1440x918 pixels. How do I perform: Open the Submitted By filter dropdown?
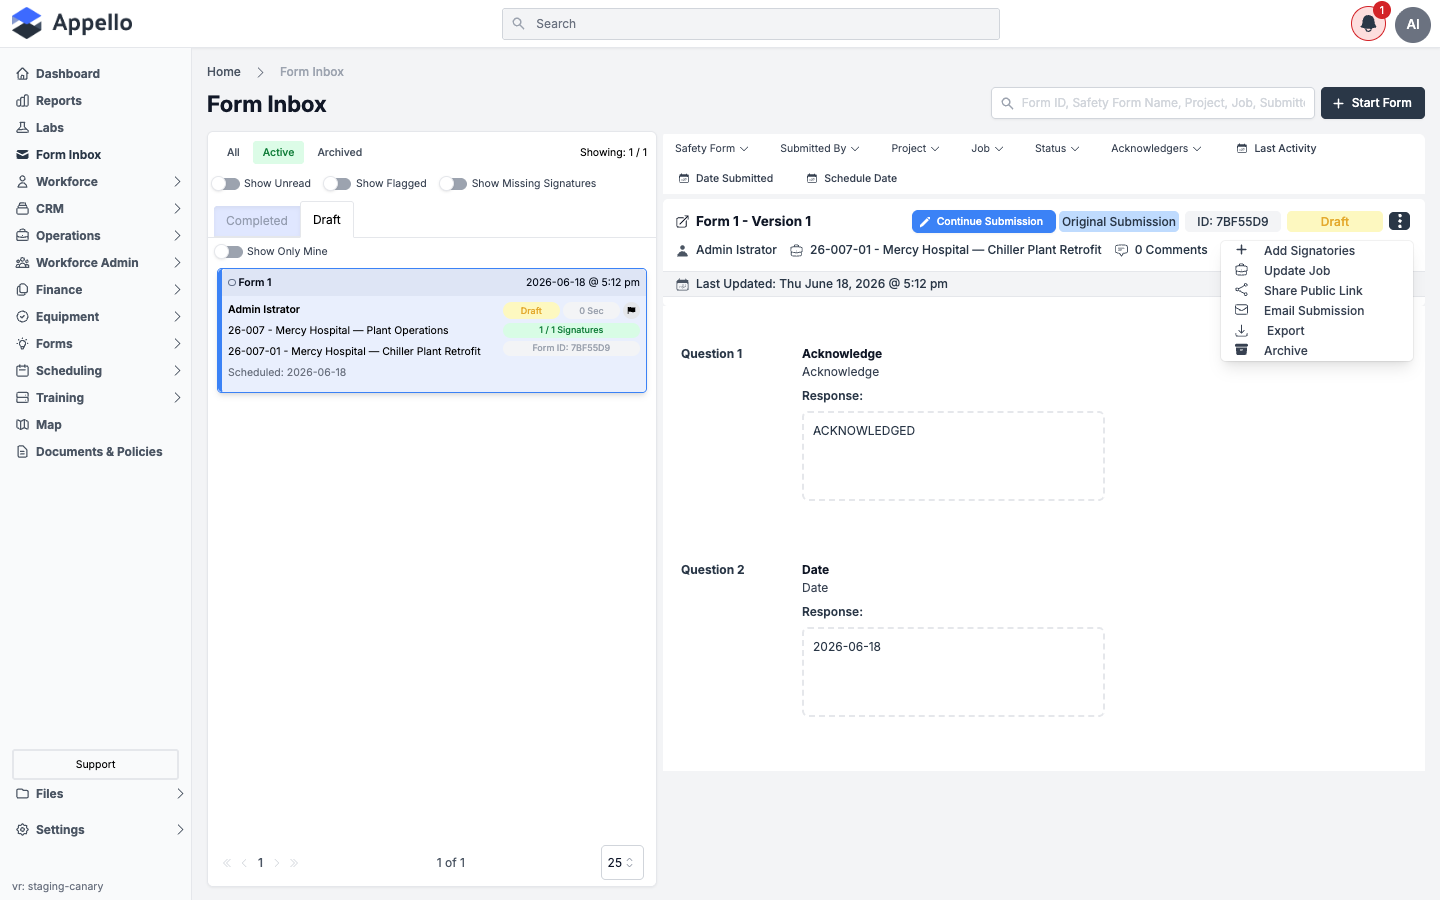tap(819, 149)
